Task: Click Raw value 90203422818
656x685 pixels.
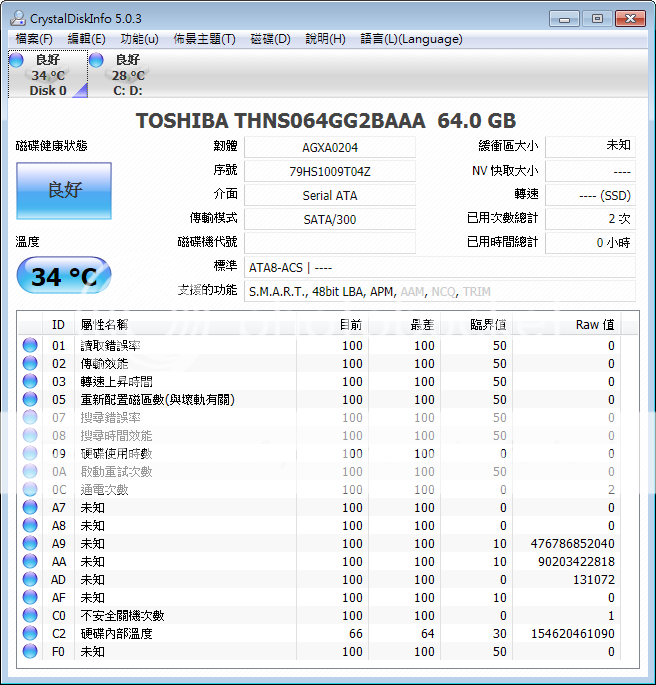Action: pyautogui.click(x=576, y=561)
